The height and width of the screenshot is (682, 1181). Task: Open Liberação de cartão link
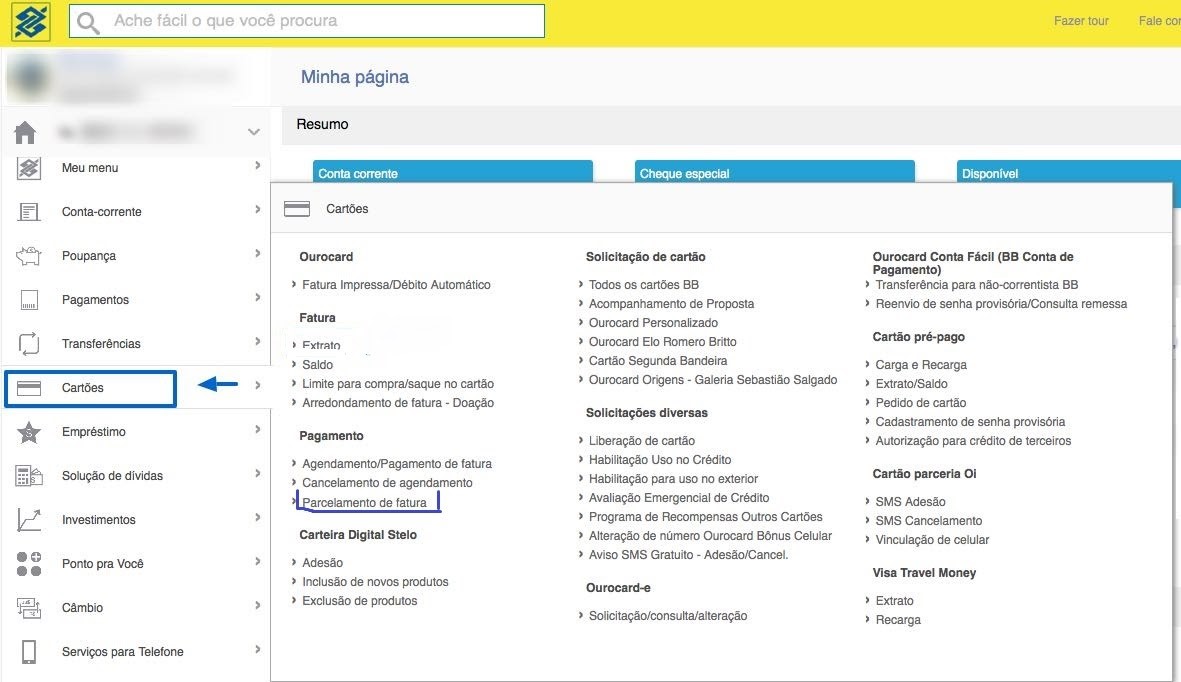pos(642,441)
